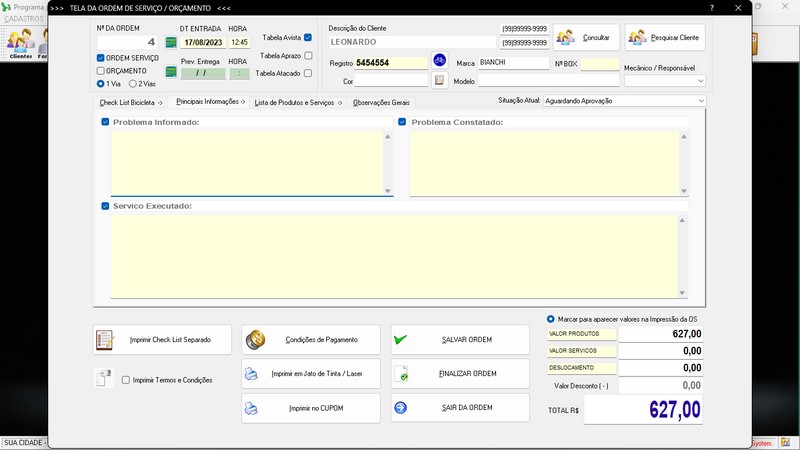
Task: Click scroll down arrow in Problema Informado box
Action: pyautogui.click(x=388, y=191)
